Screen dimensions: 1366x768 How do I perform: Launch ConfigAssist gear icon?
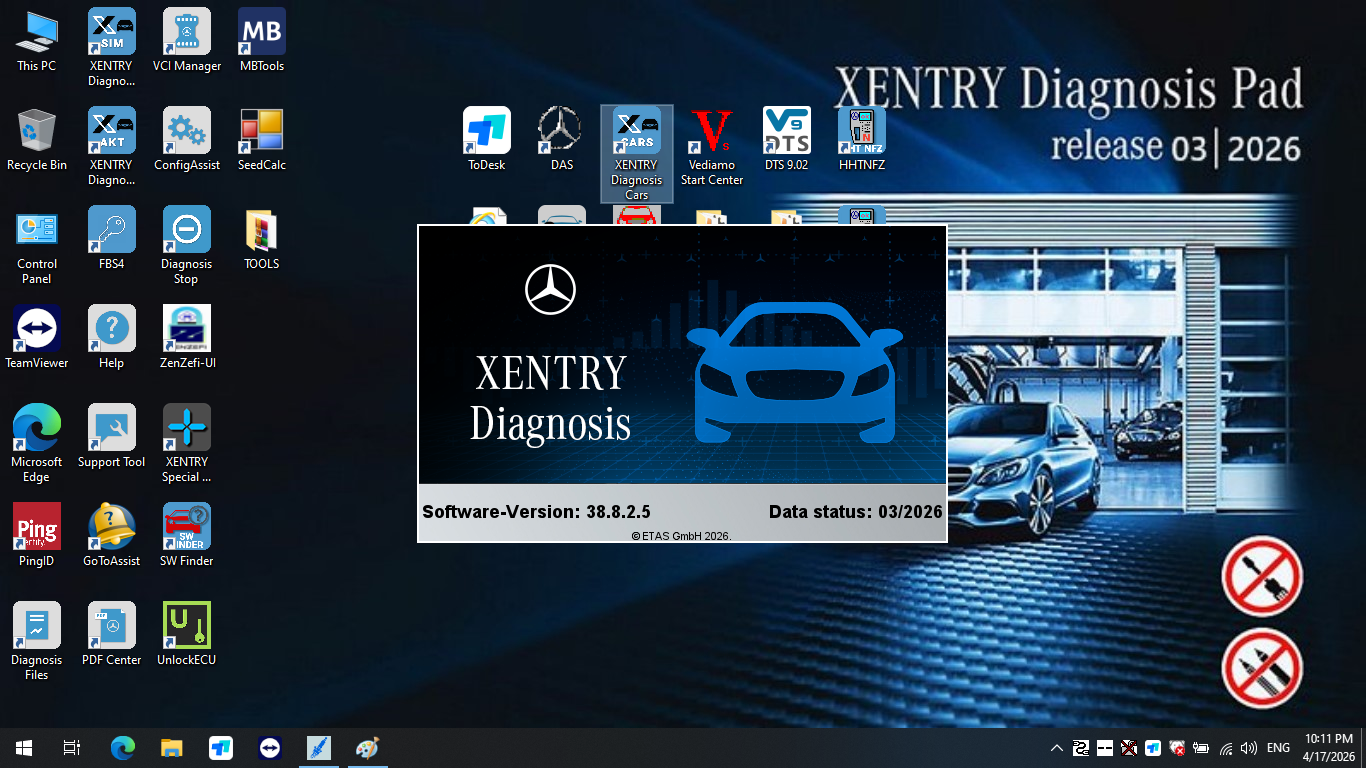click(187, 139)
